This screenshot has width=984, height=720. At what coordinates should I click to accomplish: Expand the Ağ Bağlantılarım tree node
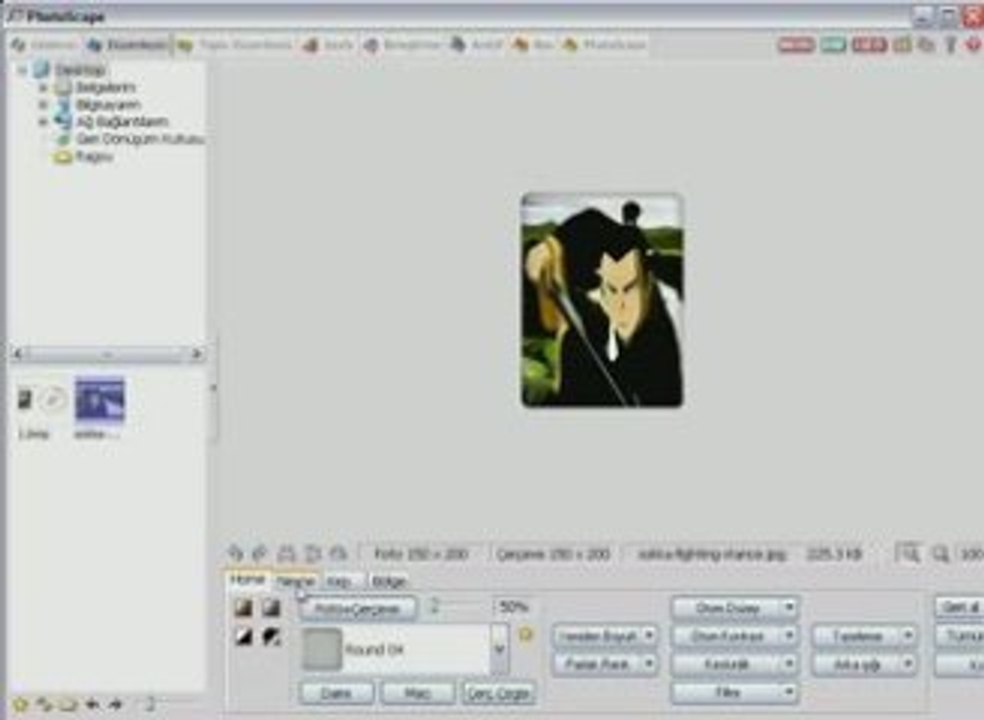click(43, 122)
